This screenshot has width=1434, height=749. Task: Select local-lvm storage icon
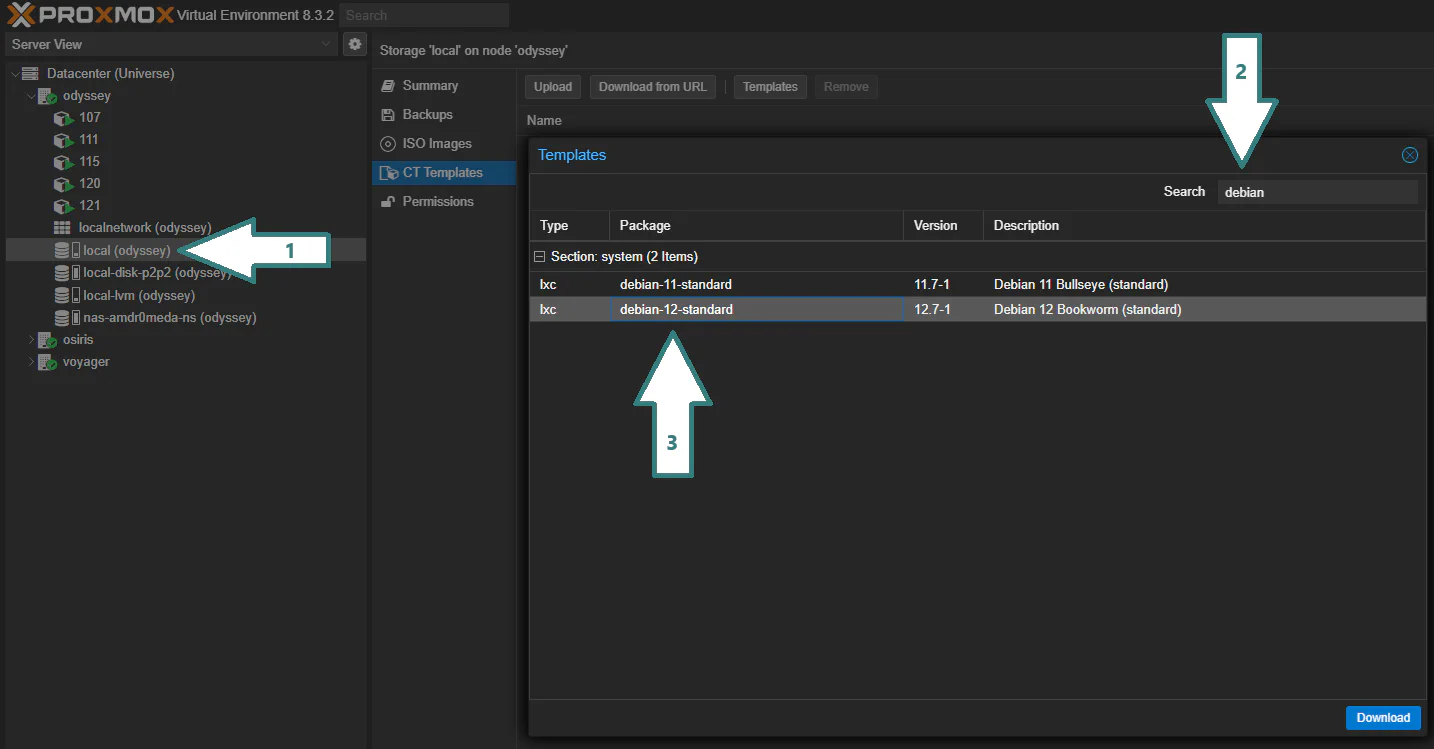coord(67,296)
